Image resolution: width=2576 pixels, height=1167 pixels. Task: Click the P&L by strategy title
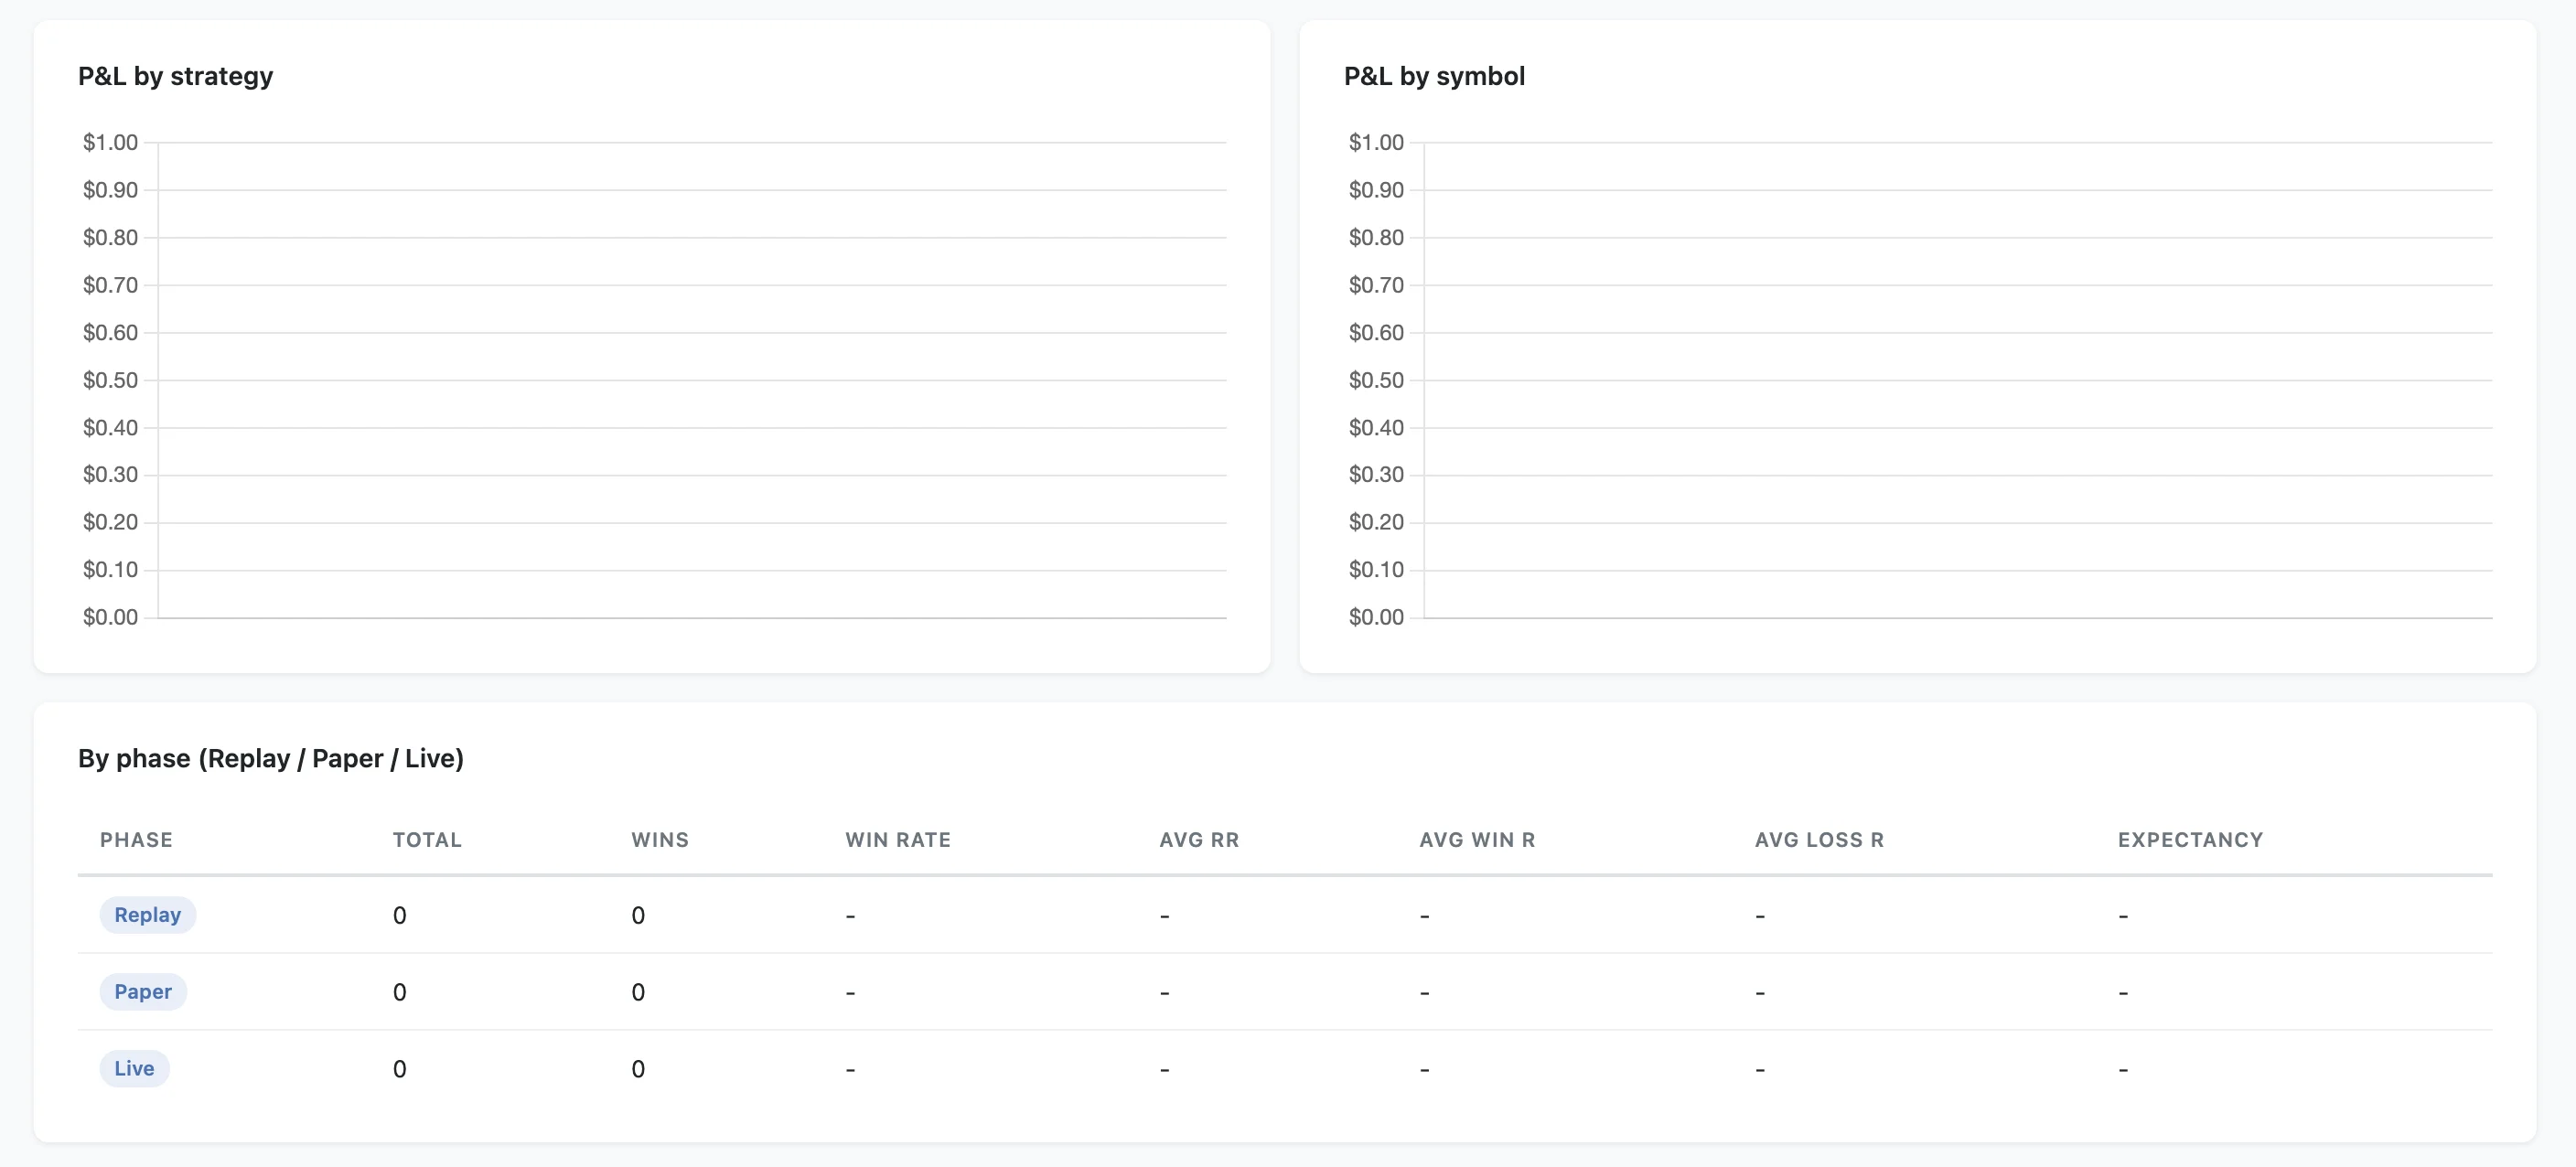175,76
